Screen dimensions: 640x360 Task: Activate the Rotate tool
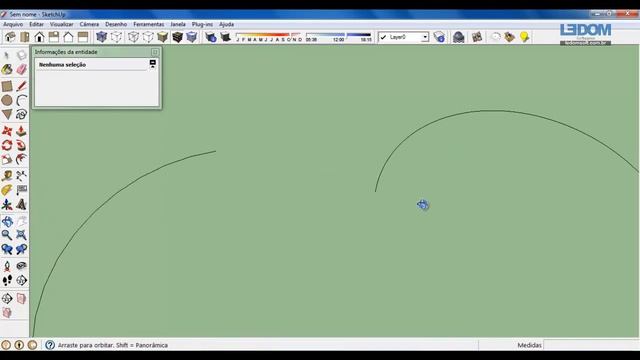(x=7, y=145)
